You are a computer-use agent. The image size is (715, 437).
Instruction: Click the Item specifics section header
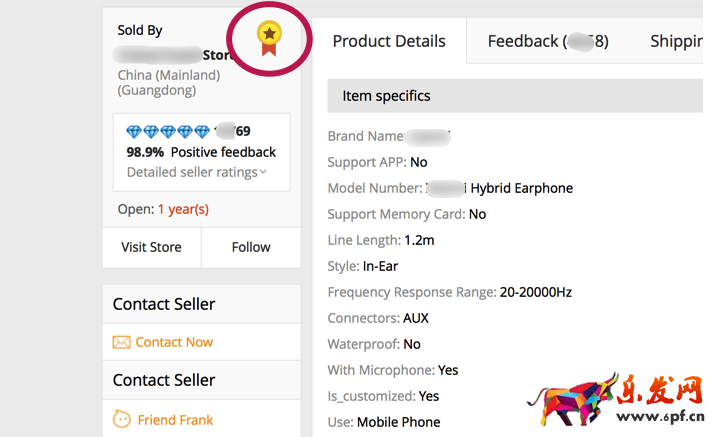click(x=386, y=96)
